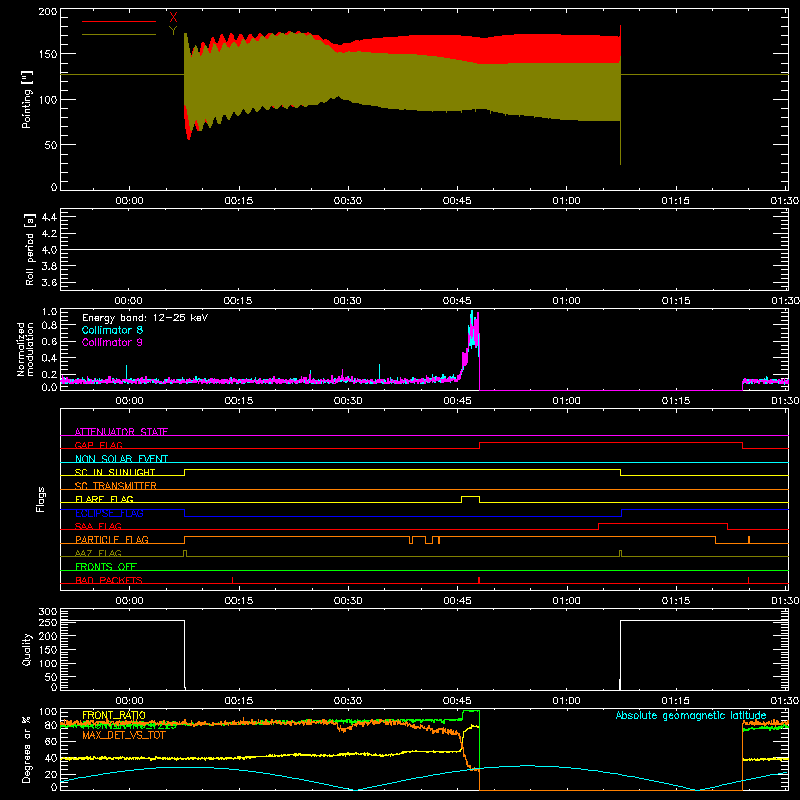Click the white roll period line at 4.0
This screenshot has width=800, height=800.
(x=424, y=249)
